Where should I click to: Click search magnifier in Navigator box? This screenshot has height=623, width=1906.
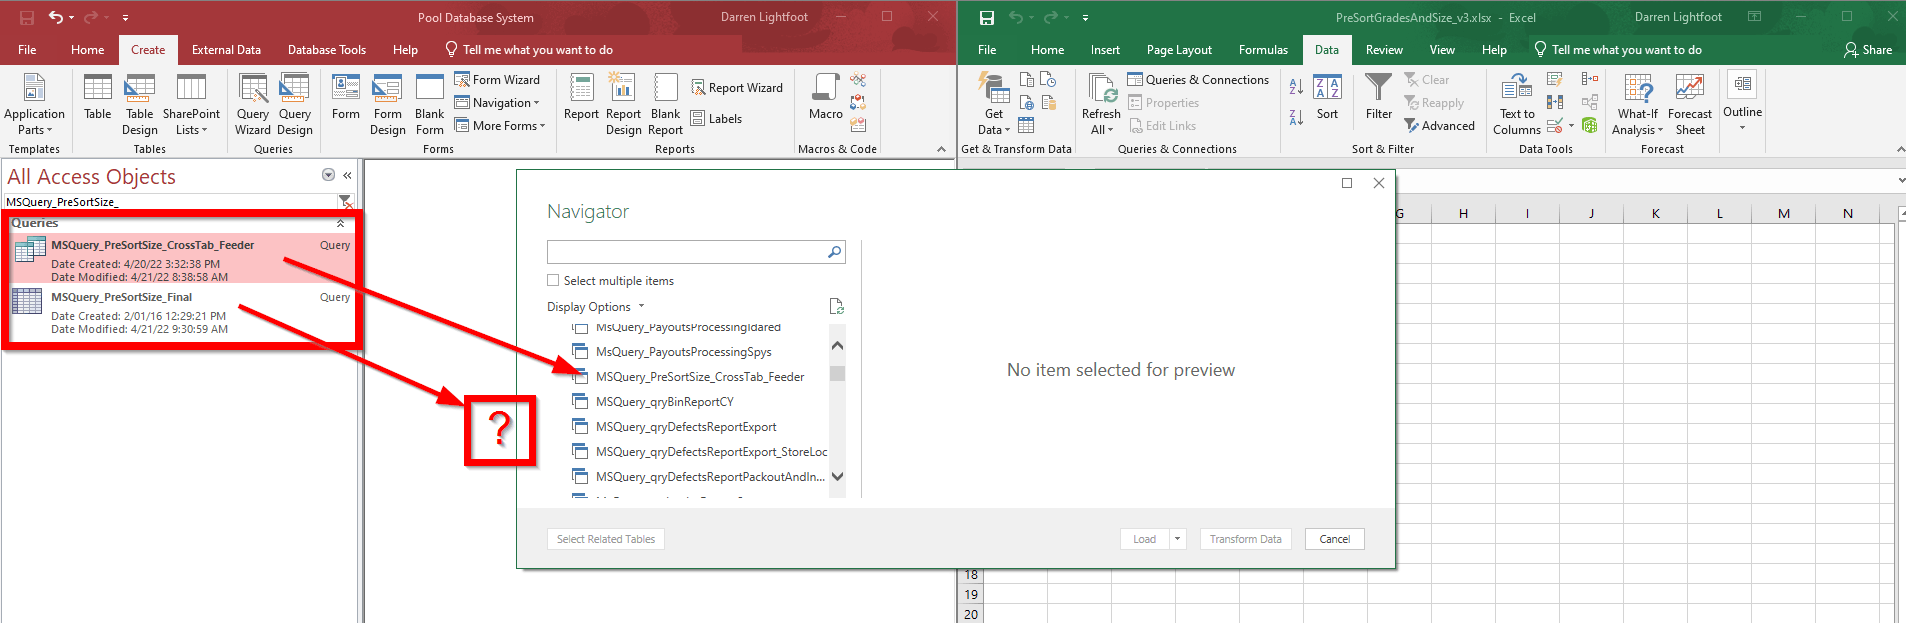coord(834,252)
